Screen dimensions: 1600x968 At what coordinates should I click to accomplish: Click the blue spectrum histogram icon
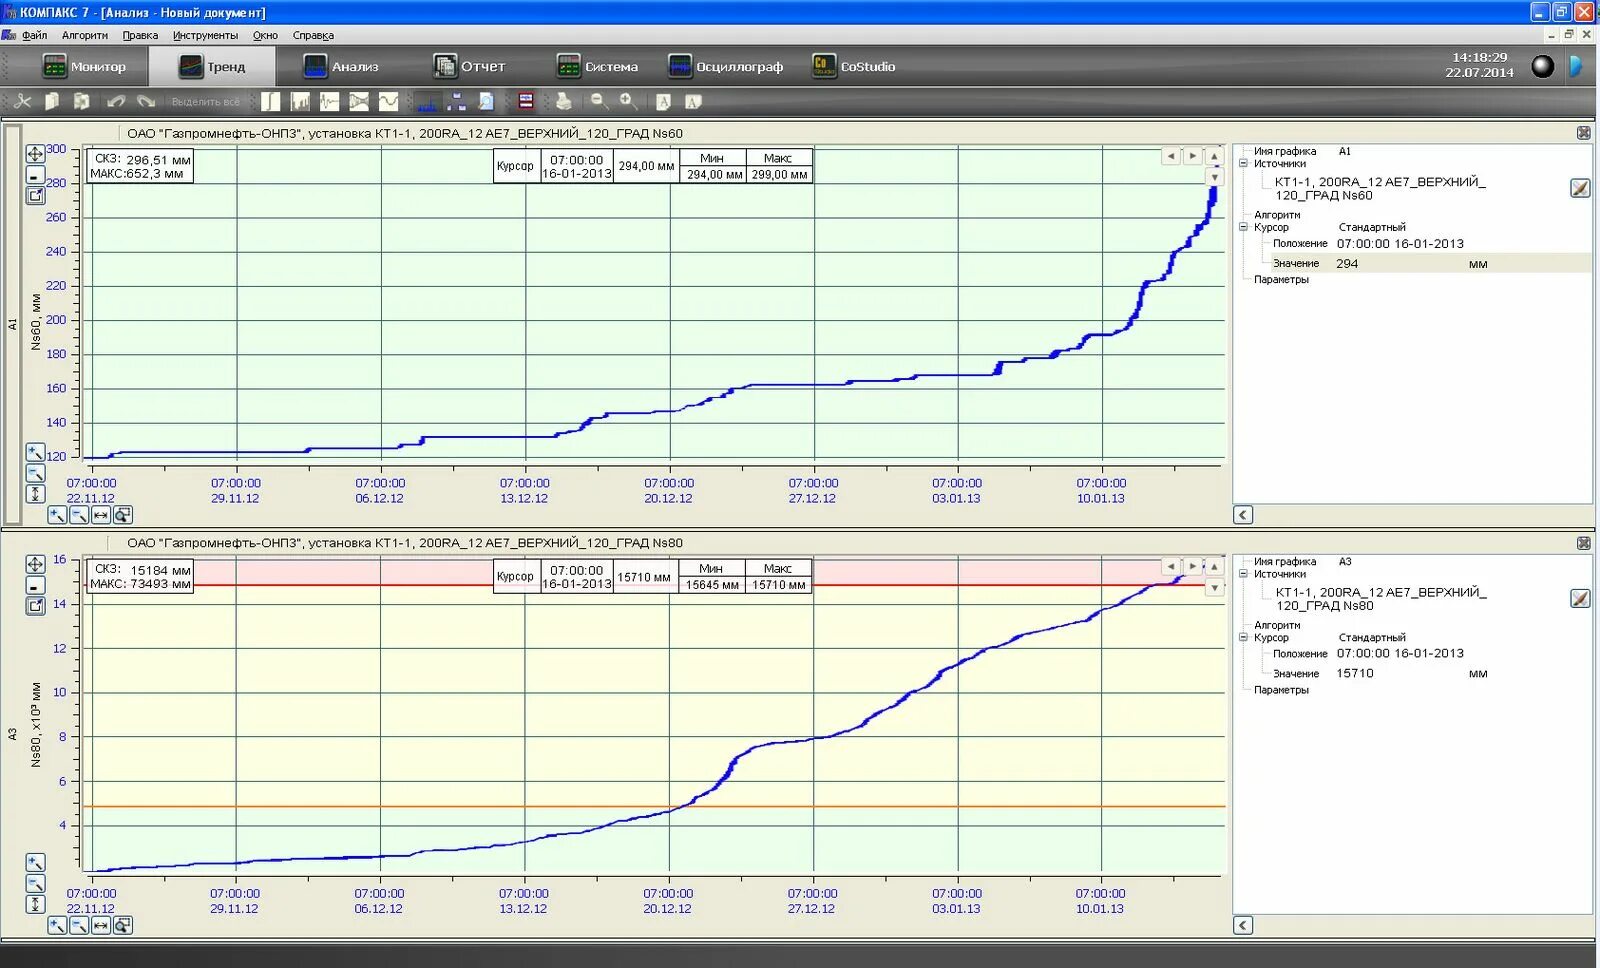427,101
